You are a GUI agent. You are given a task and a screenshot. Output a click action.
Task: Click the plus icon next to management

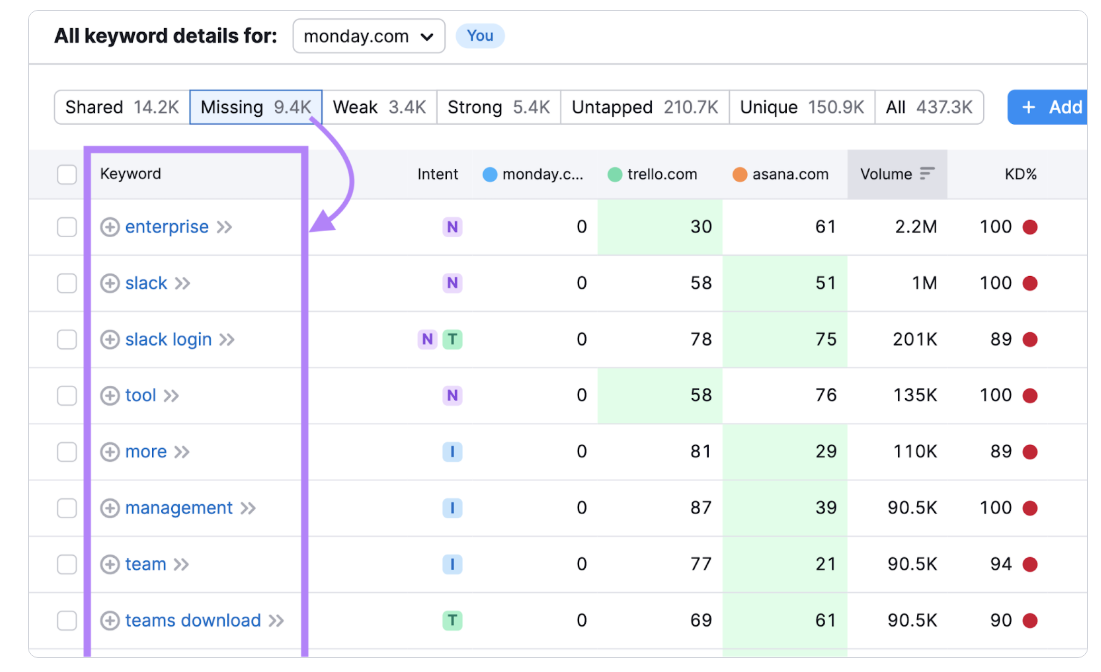(110, 508)
